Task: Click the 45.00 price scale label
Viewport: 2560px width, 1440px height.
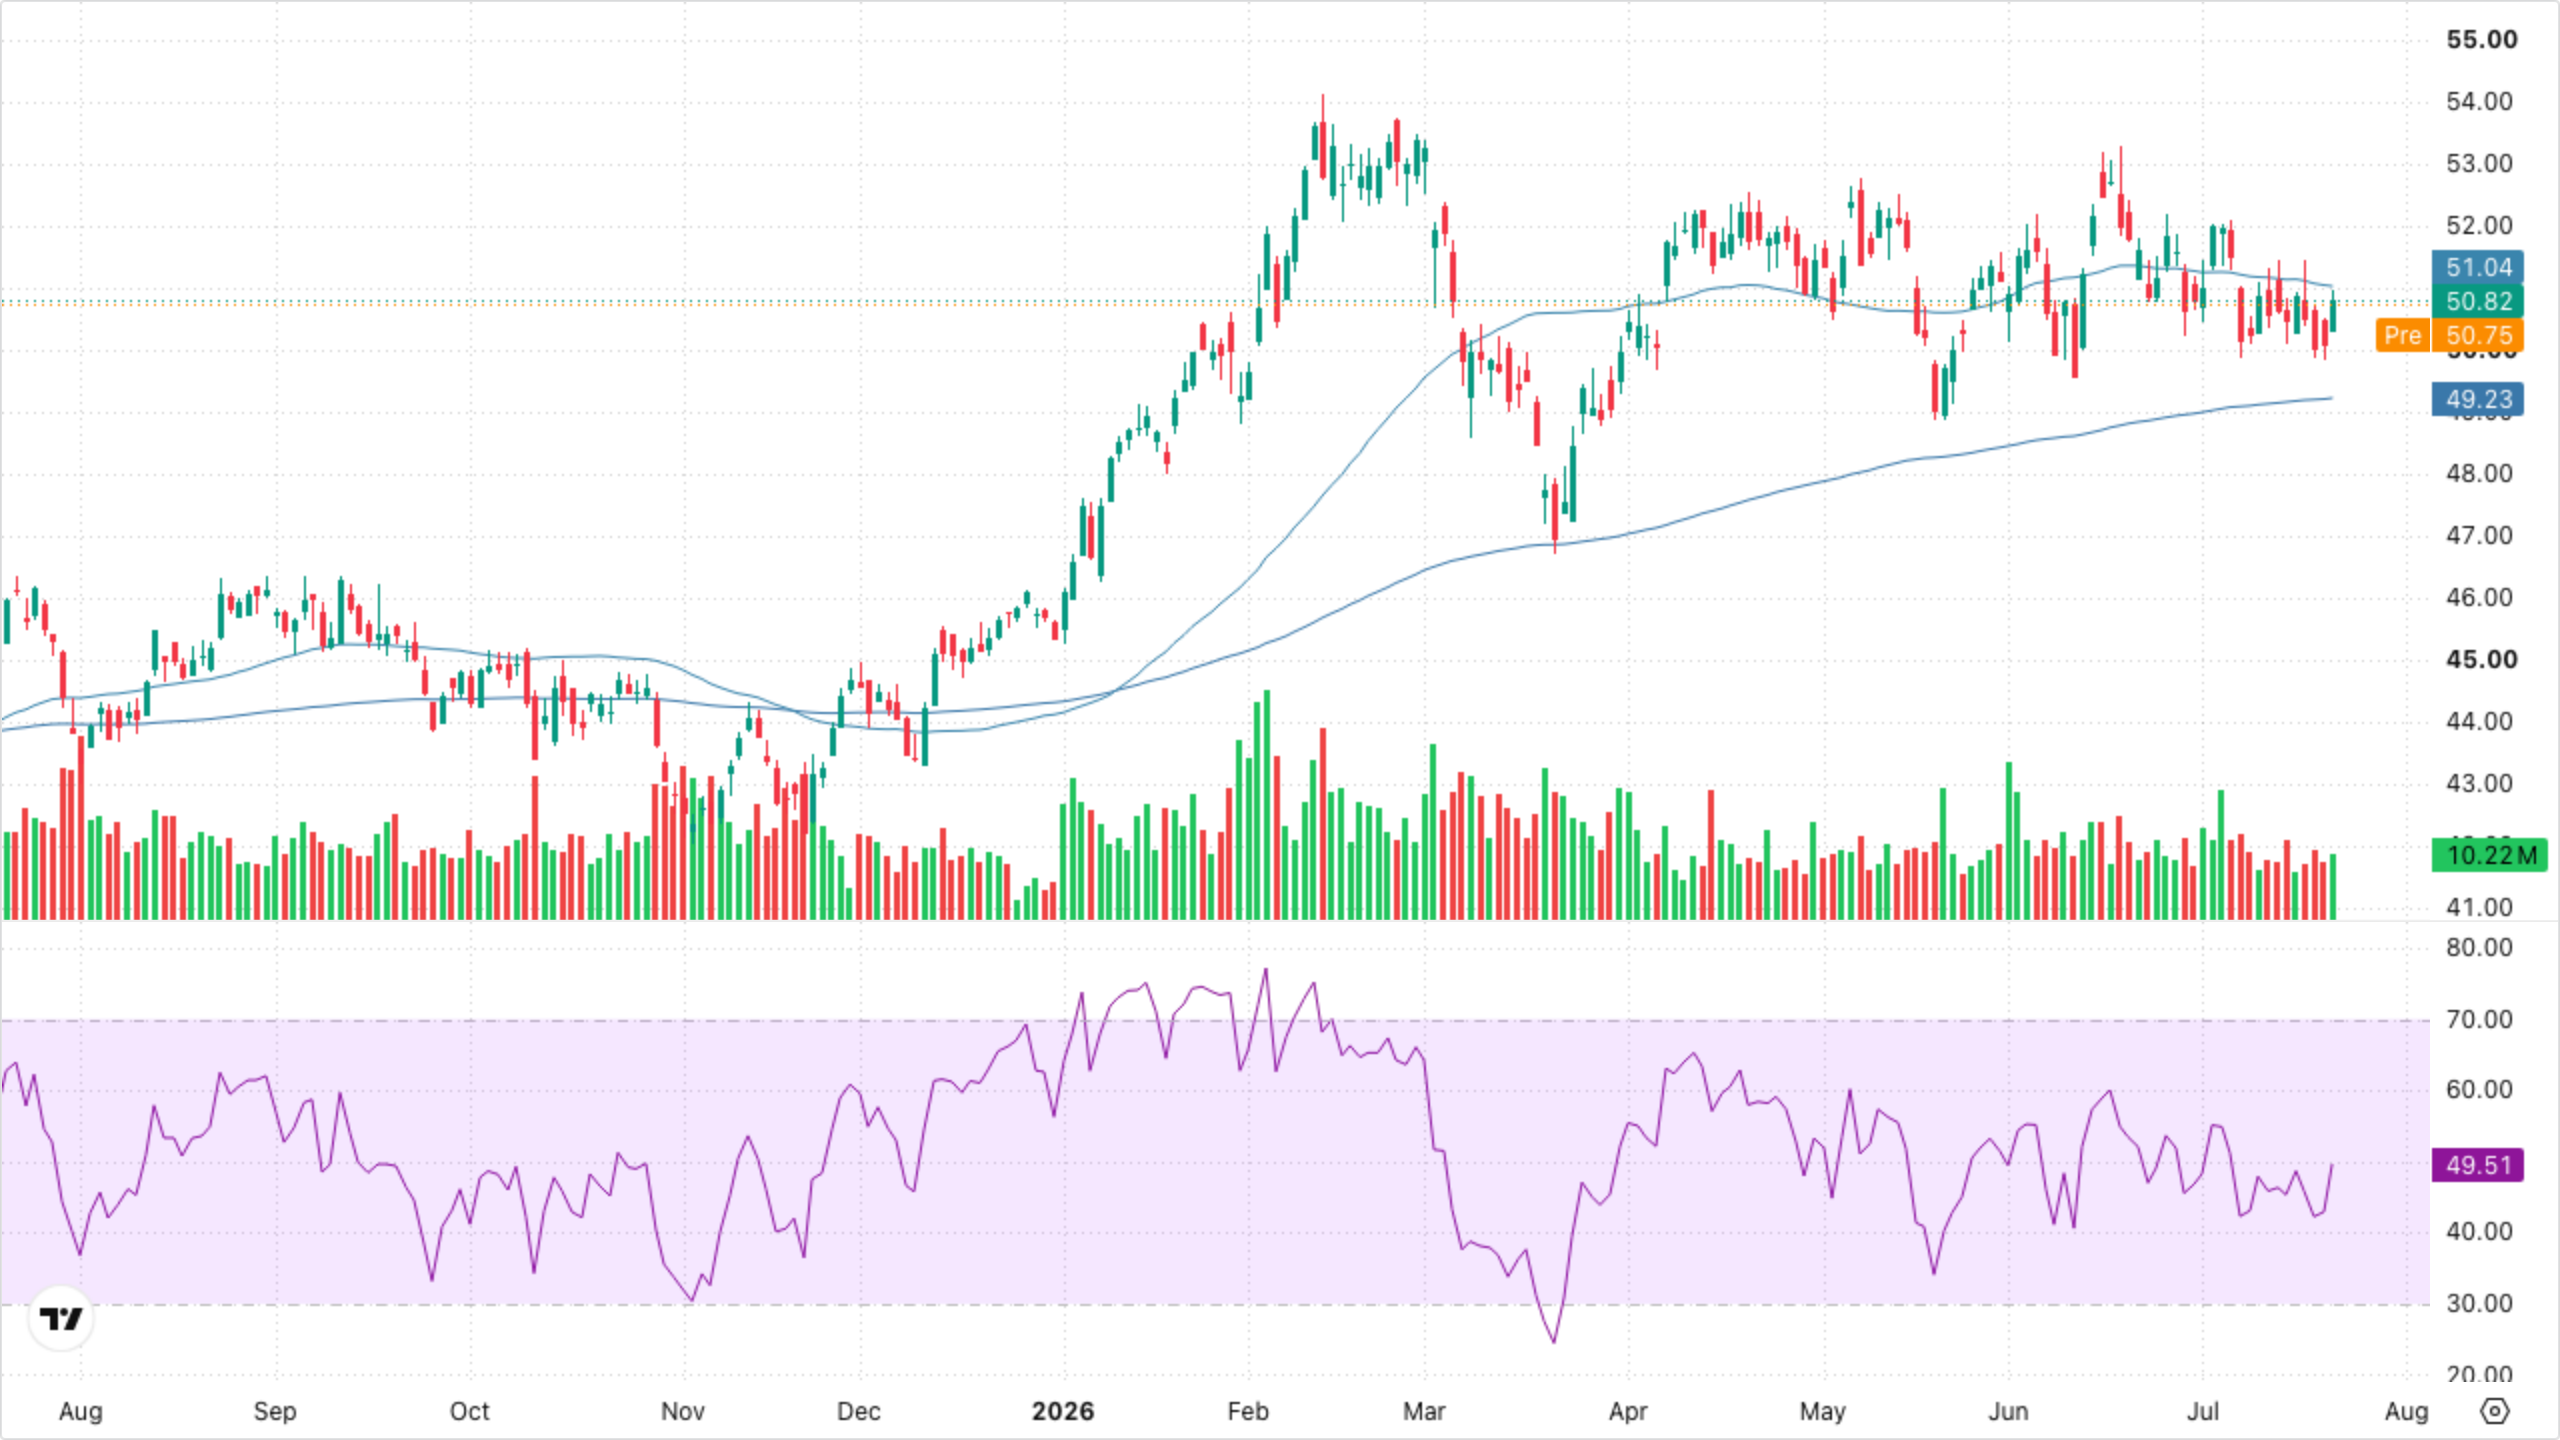Action: tap(2482, 659)
